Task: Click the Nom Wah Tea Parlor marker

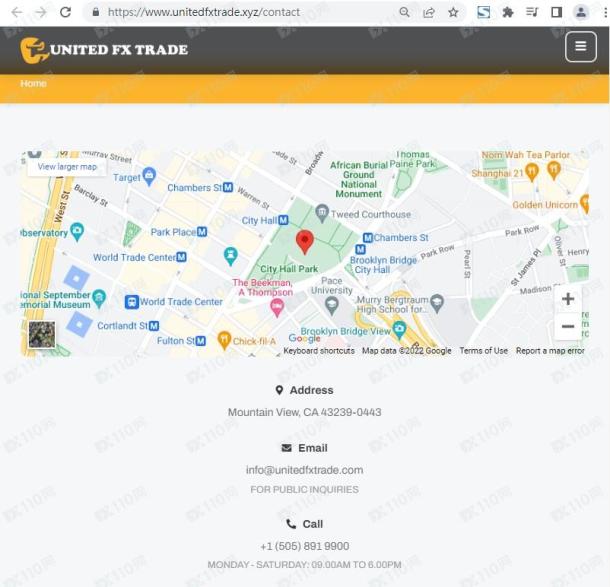Action: pyautogui.click(x=554, y=169)
